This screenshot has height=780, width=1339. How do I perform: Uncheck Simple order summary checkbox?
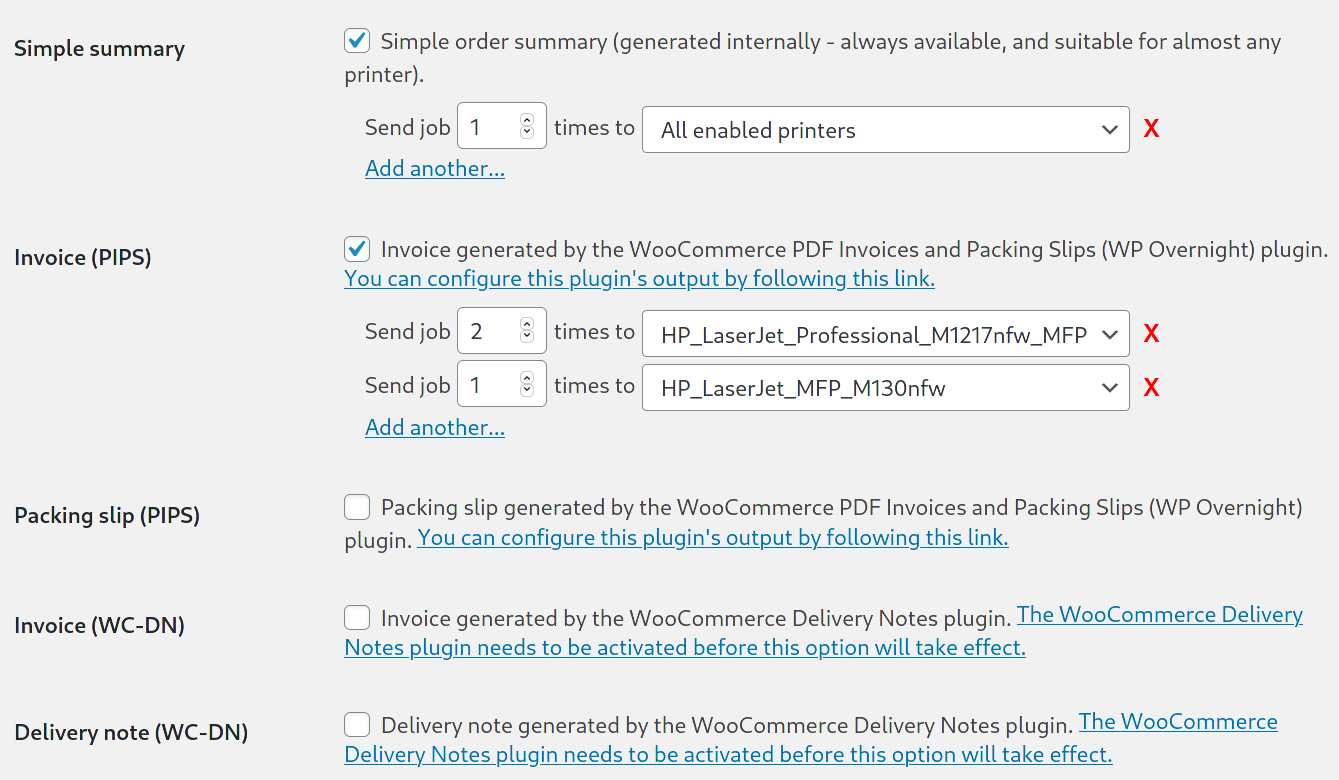(x=357, y=41)
